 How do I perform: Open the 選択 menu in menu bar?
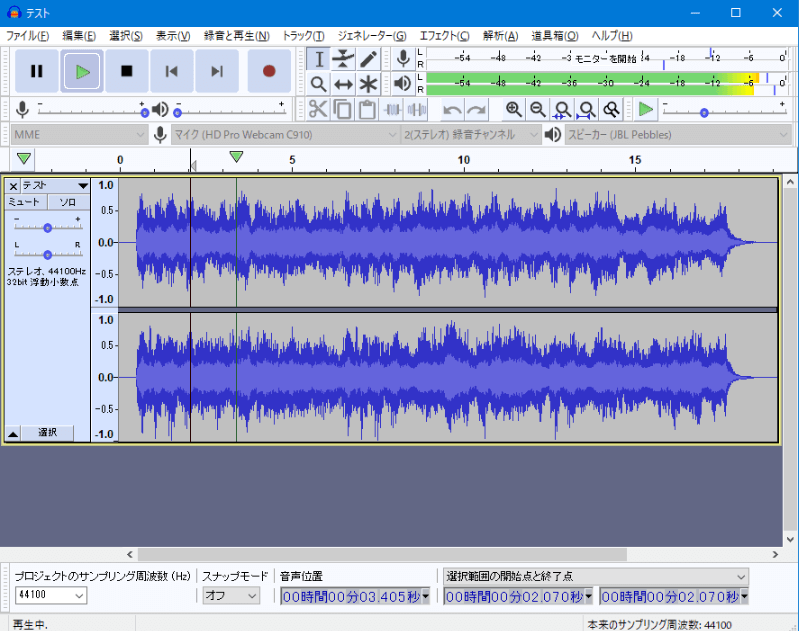pos(126,36)
